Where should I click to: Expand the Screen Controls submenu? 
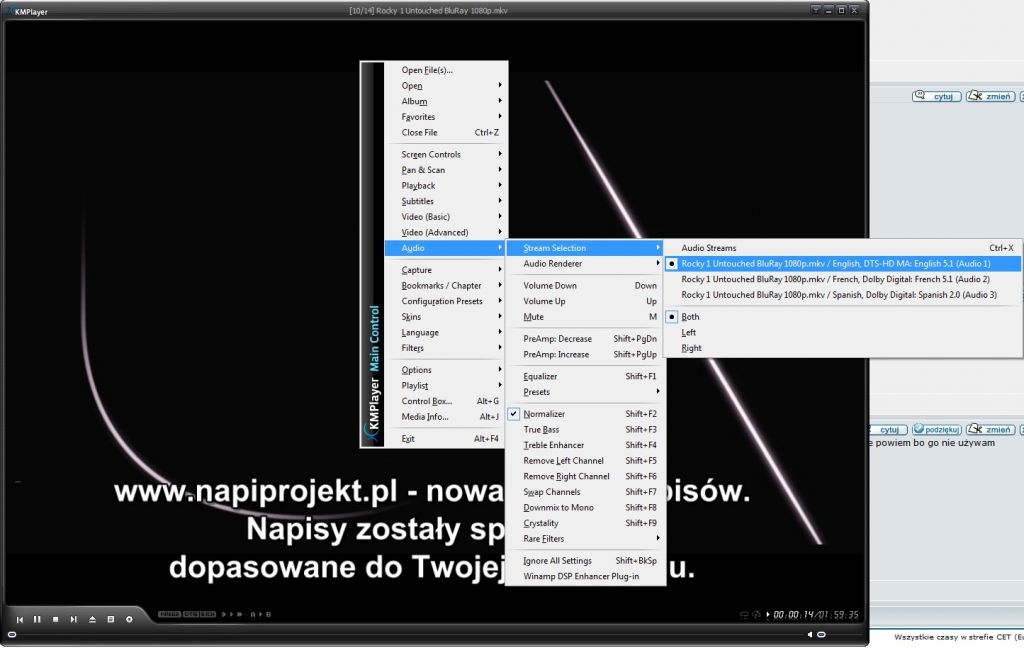pyautogui.click(x=445, y=154)
